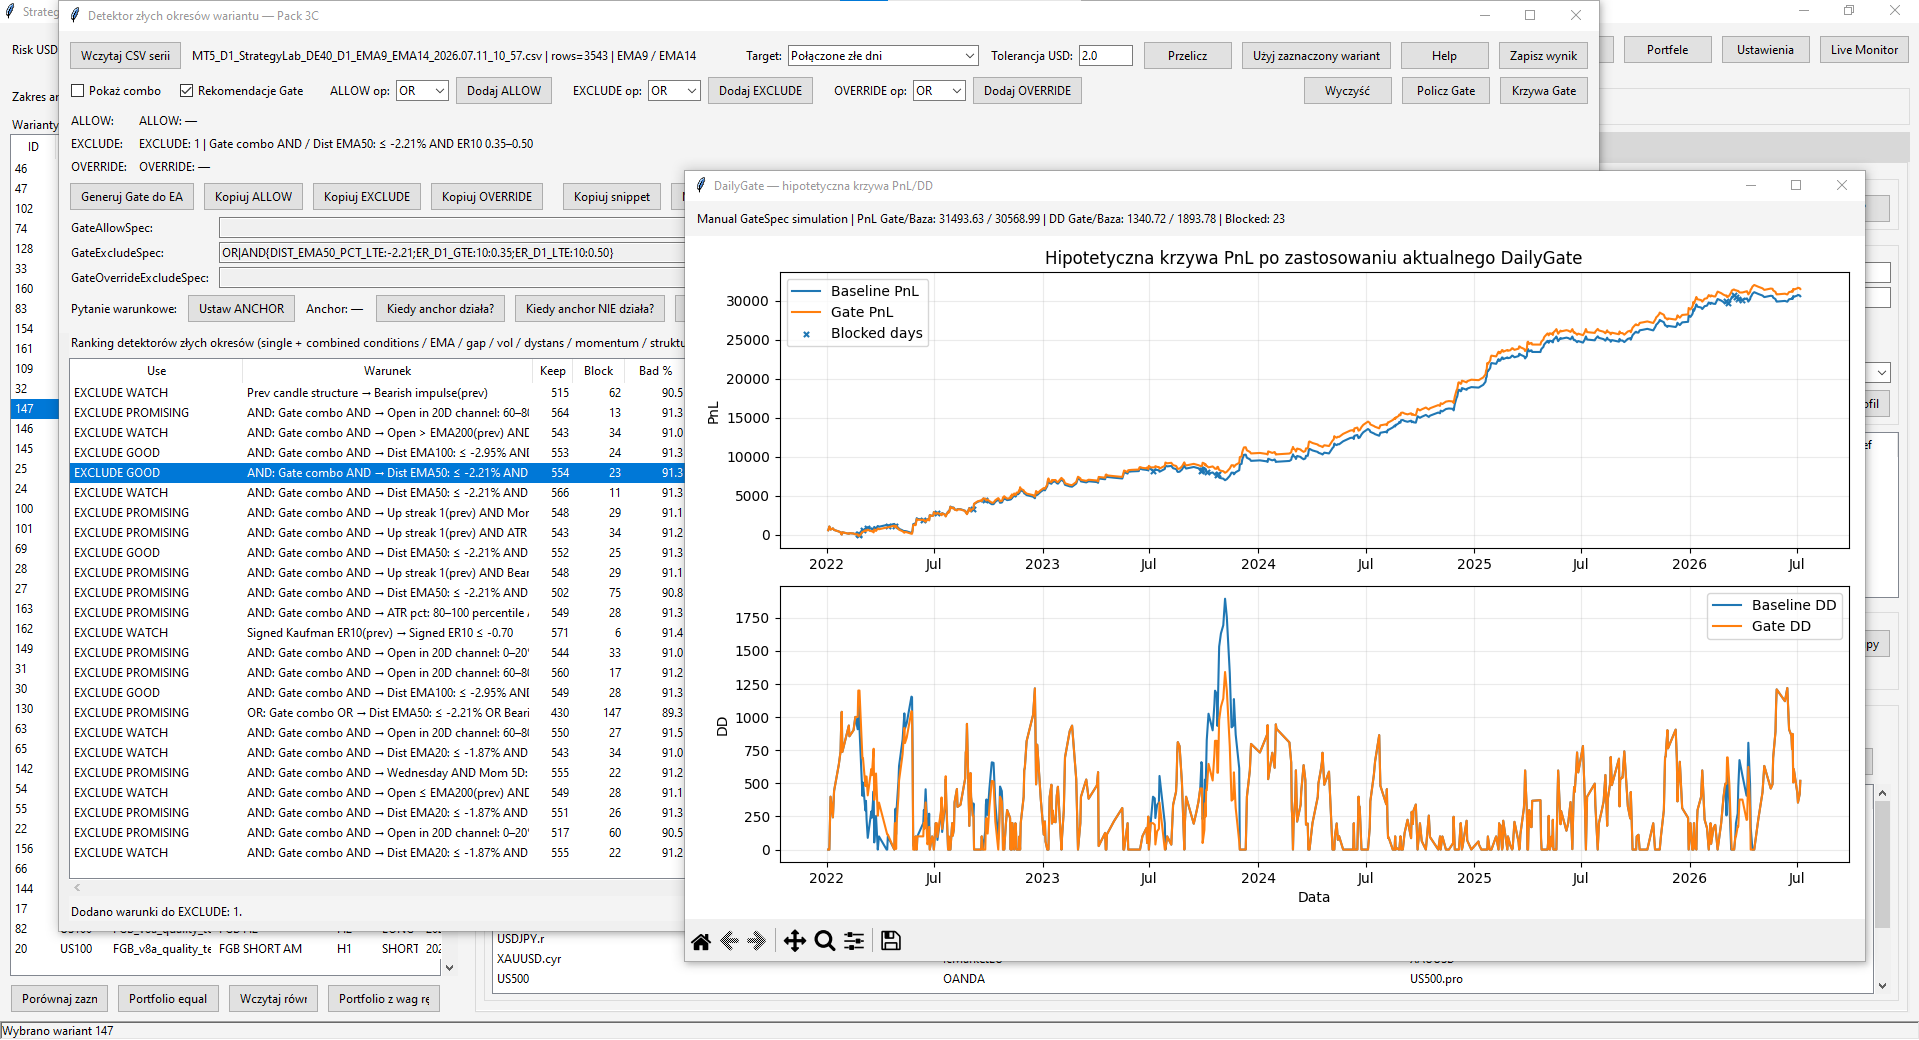The image size is (1919, 1040).
Task: Click the Tolerancja USD input field
Action: (1105, 56)
